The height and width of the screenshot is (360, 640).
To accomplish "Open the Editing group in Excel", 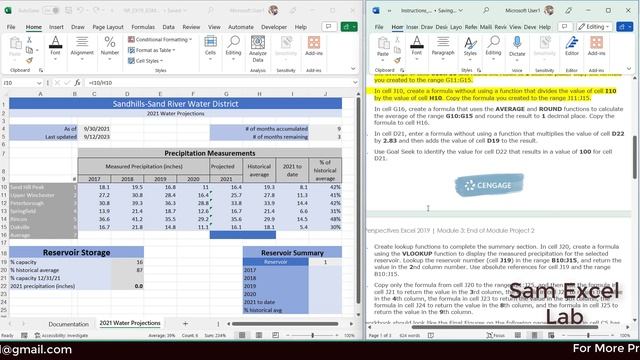I will pyautogui.click(x=233, y=48).
